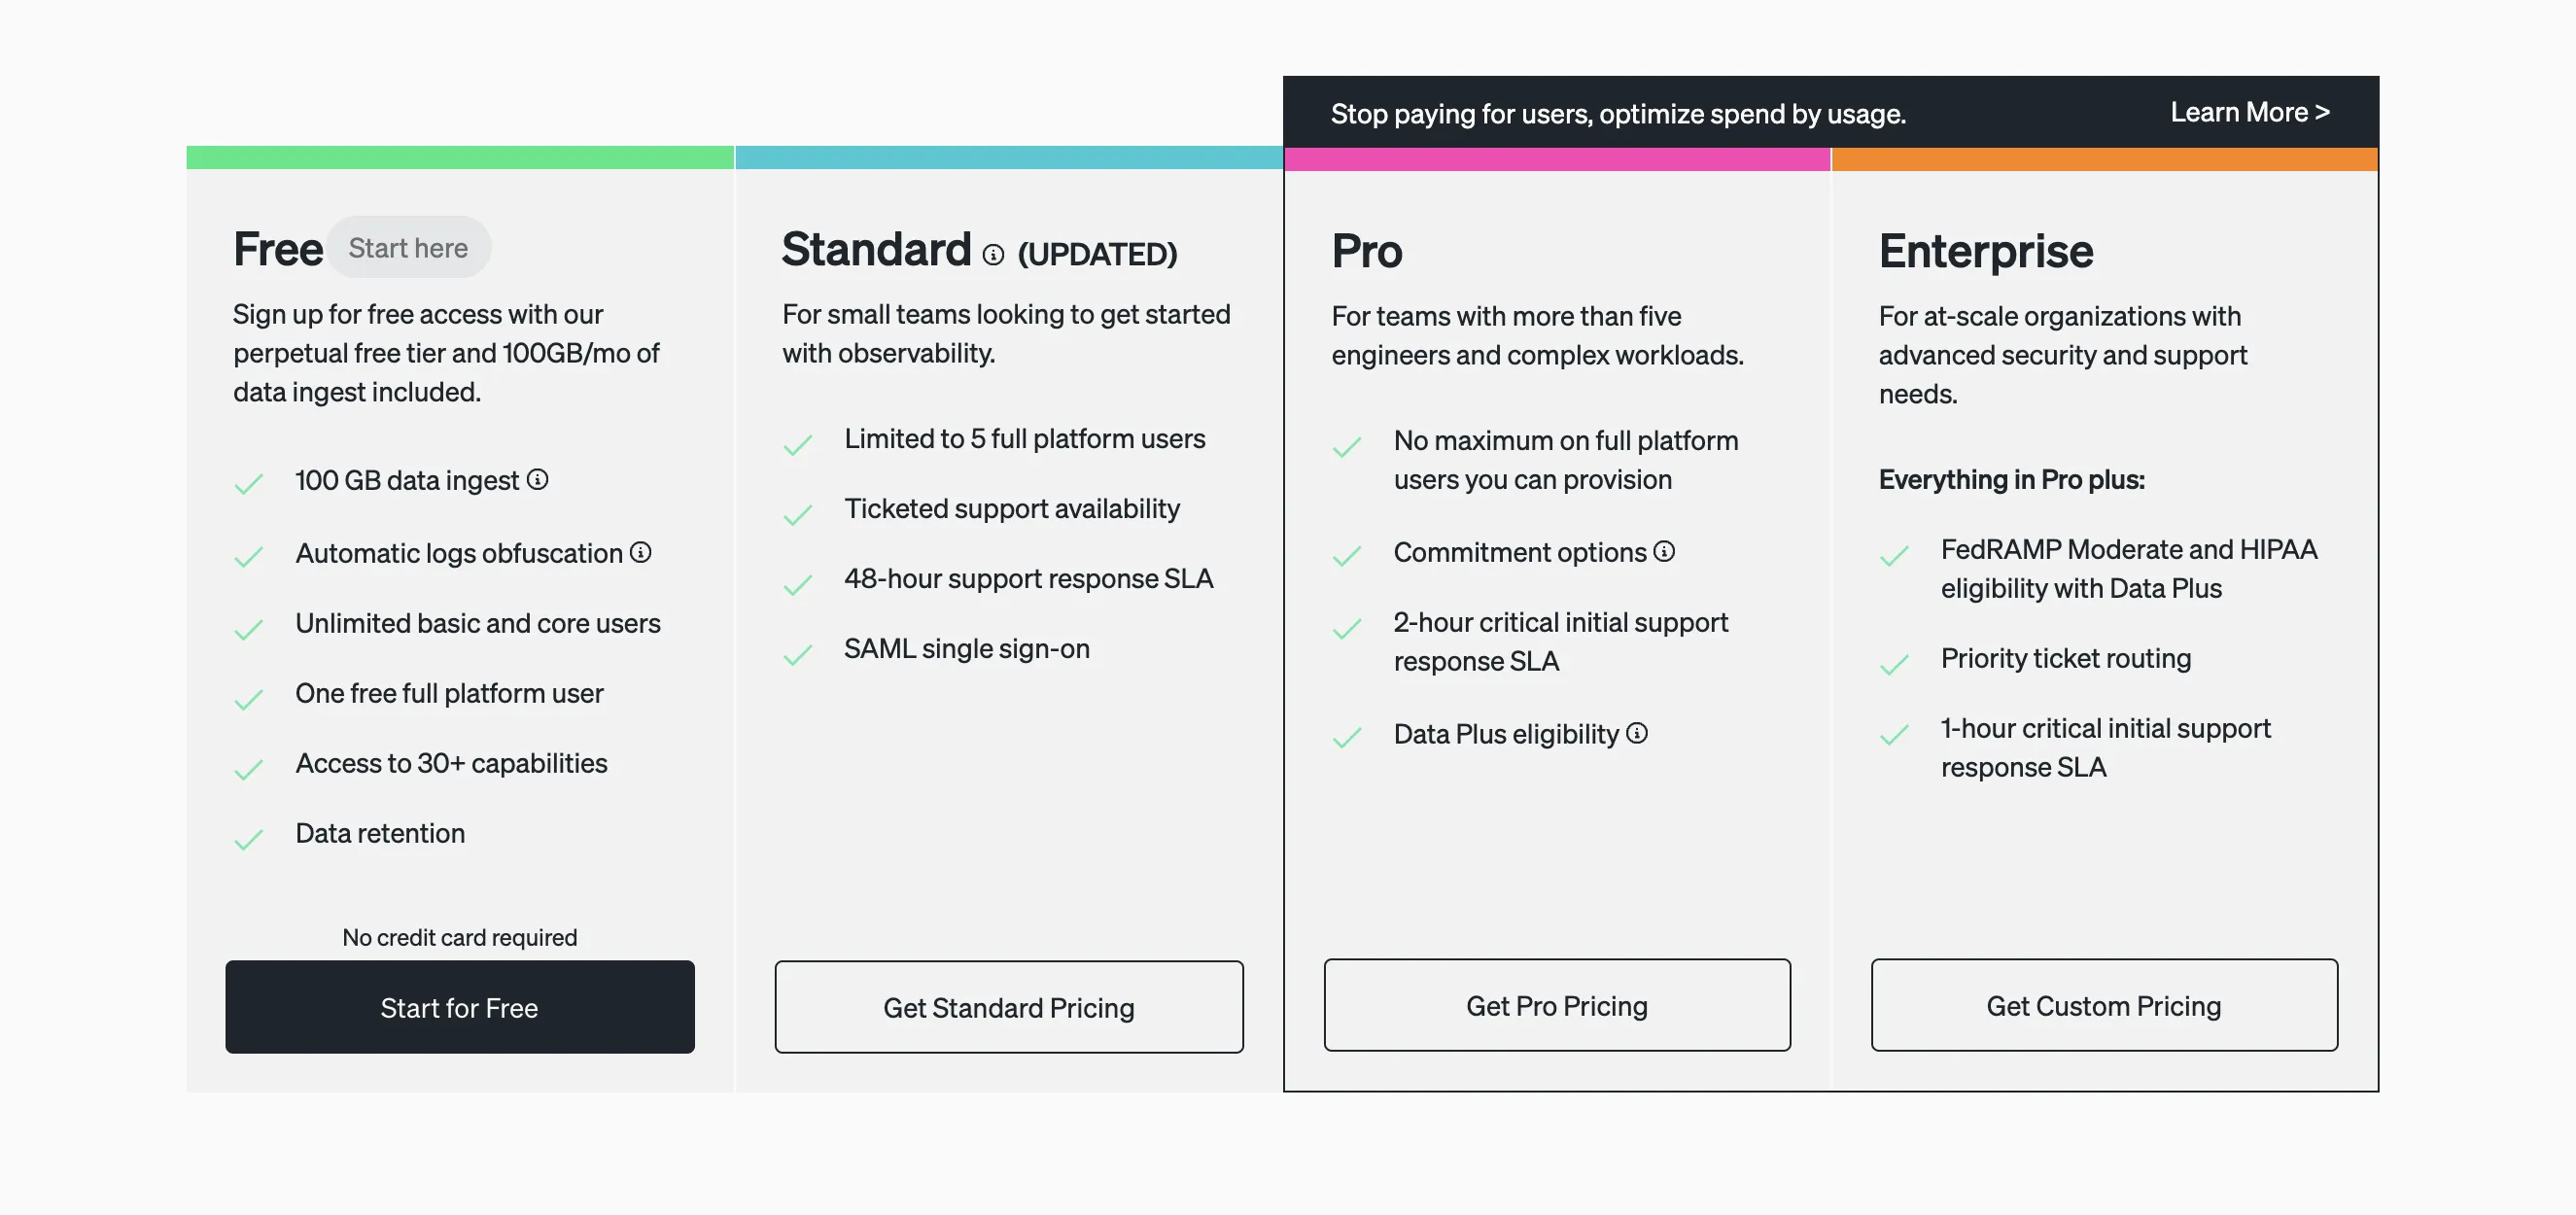Click the checkmark next to Ticketed support availability
The width and height of the screenshot is (2576, 1215).
point(798,514)
